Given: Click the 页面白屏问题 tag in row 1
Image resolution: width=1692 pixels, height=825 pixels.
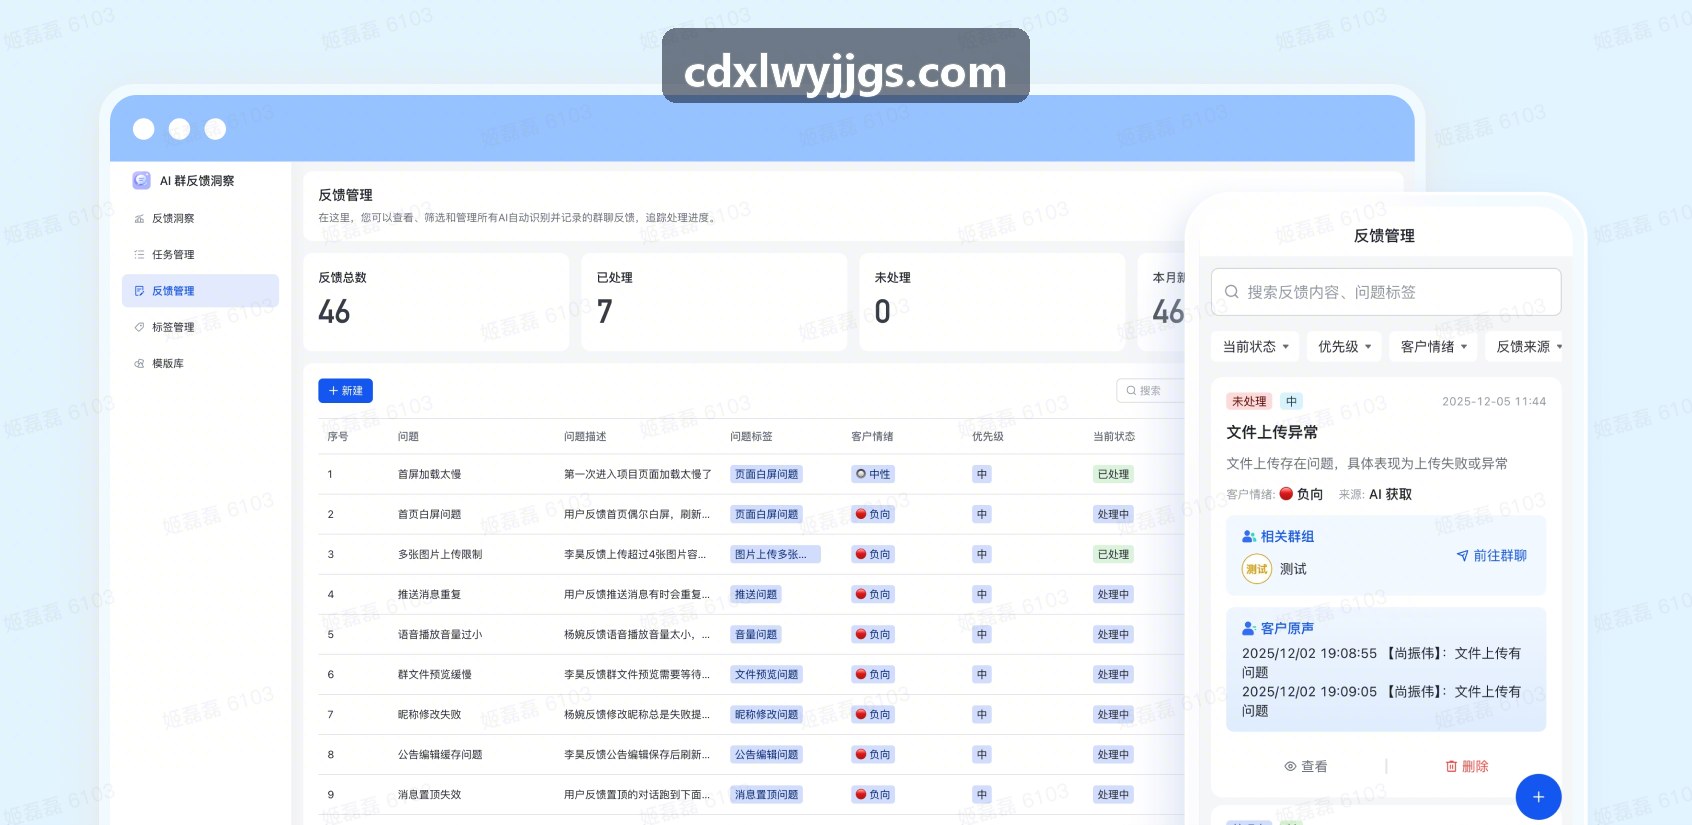Looking at the screenshot, I should coord(767,475).
